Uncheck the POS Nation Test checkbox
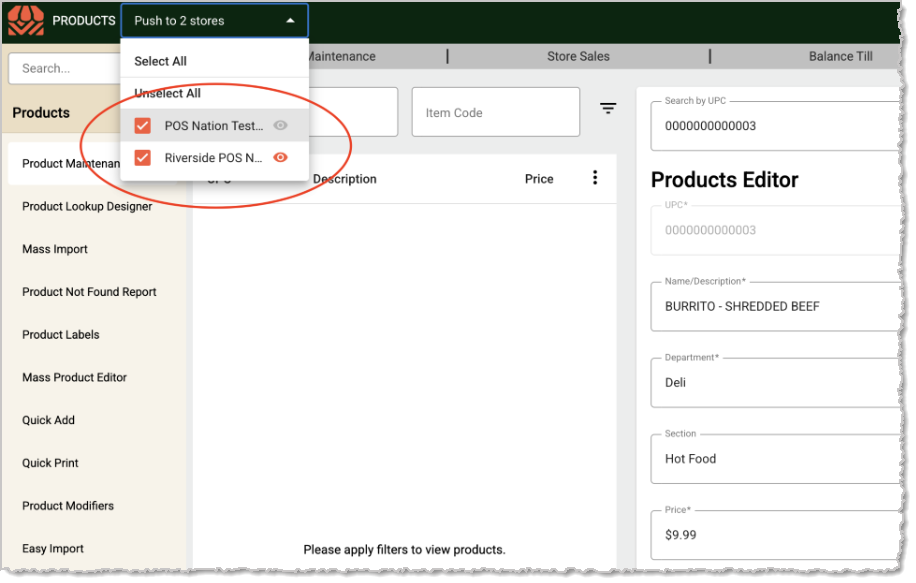The width and height of the screenshot is (916, 583). pos(143,126)
